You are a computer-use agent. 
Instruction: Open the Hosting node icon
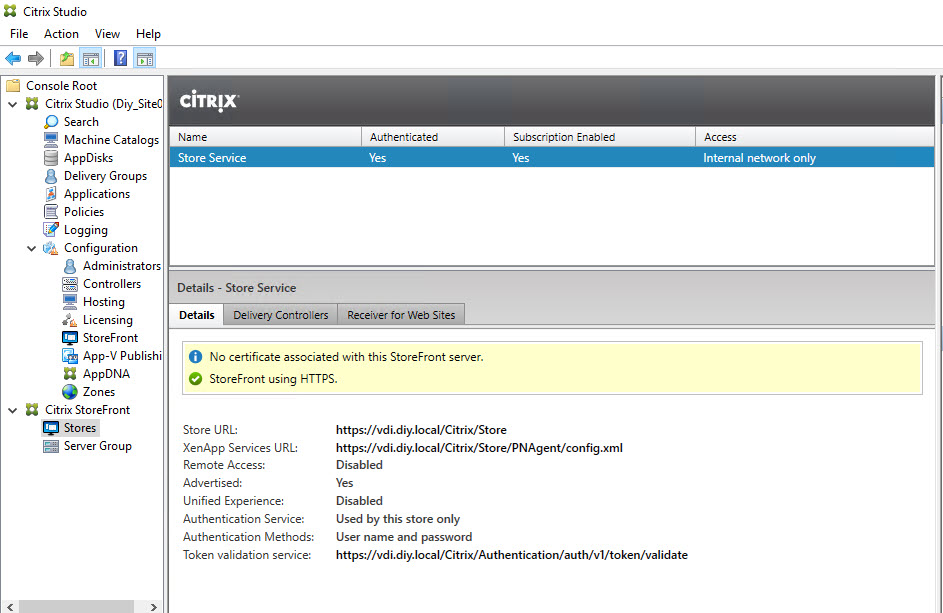(70, 302)
